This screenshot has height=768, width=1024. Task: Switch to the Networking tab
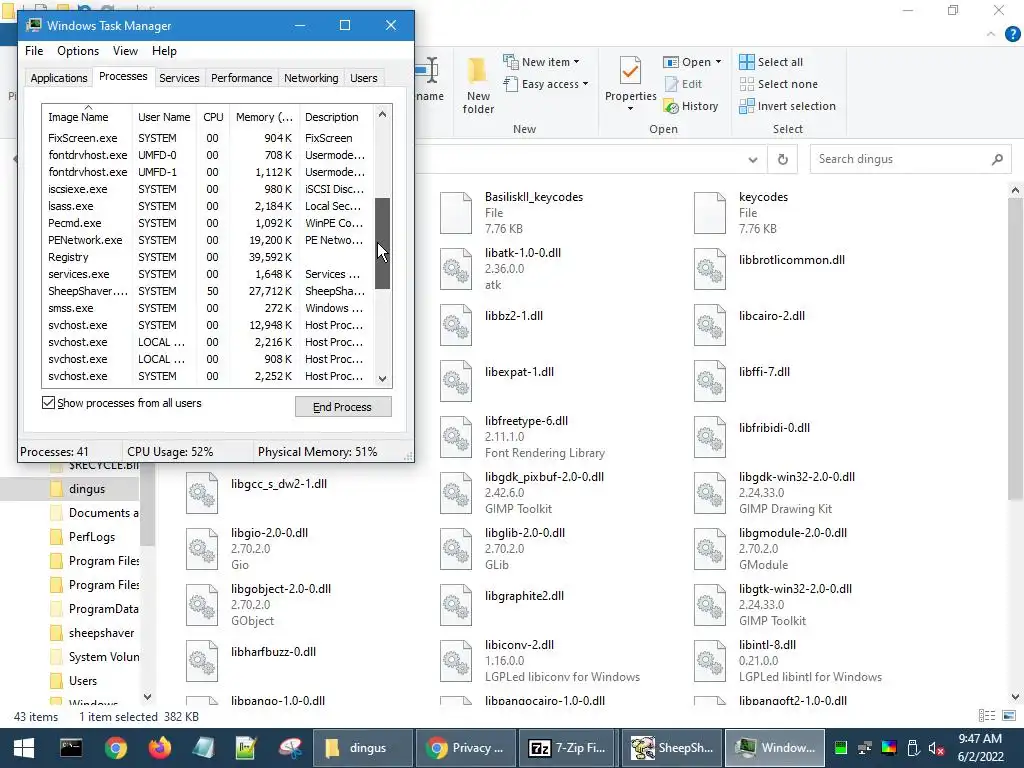(x=311, y=78)
